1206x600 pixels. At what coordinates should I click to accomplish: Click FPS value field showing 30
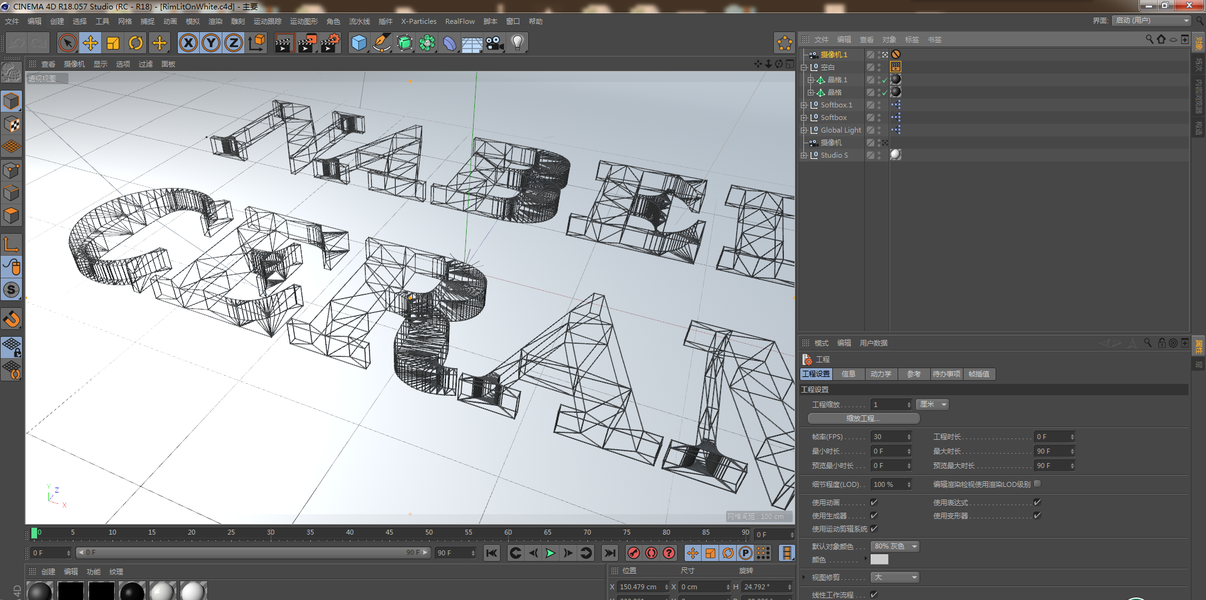coord(891,437)
